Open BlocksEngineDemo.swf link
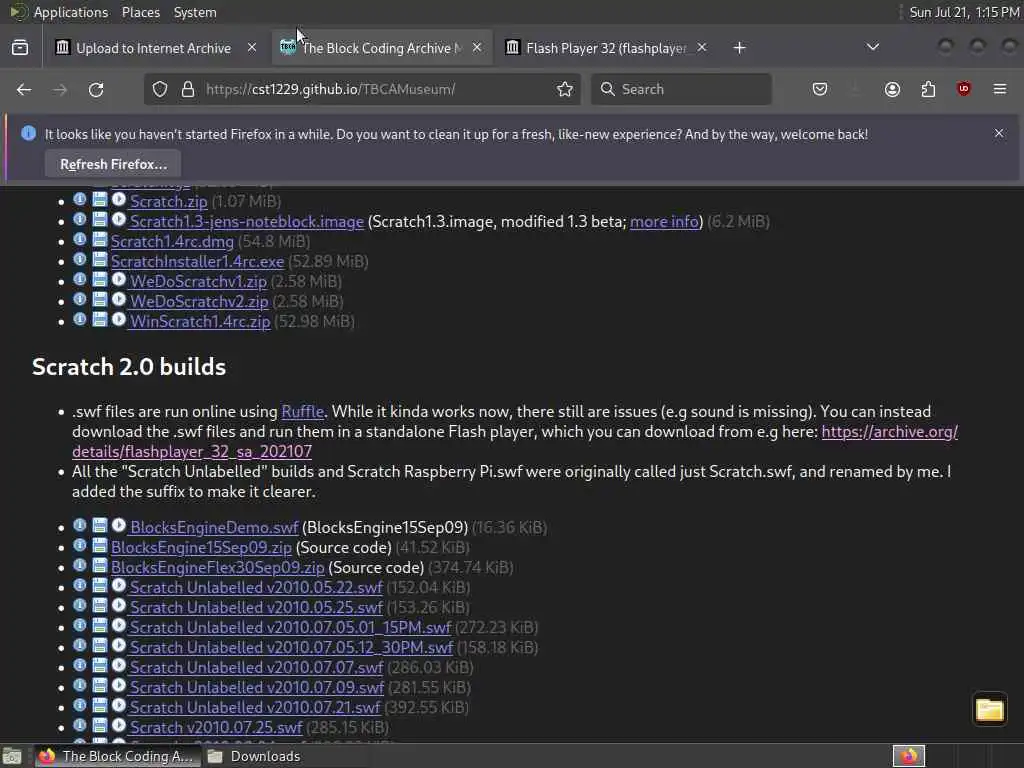1024x768 pixels. 214,527
